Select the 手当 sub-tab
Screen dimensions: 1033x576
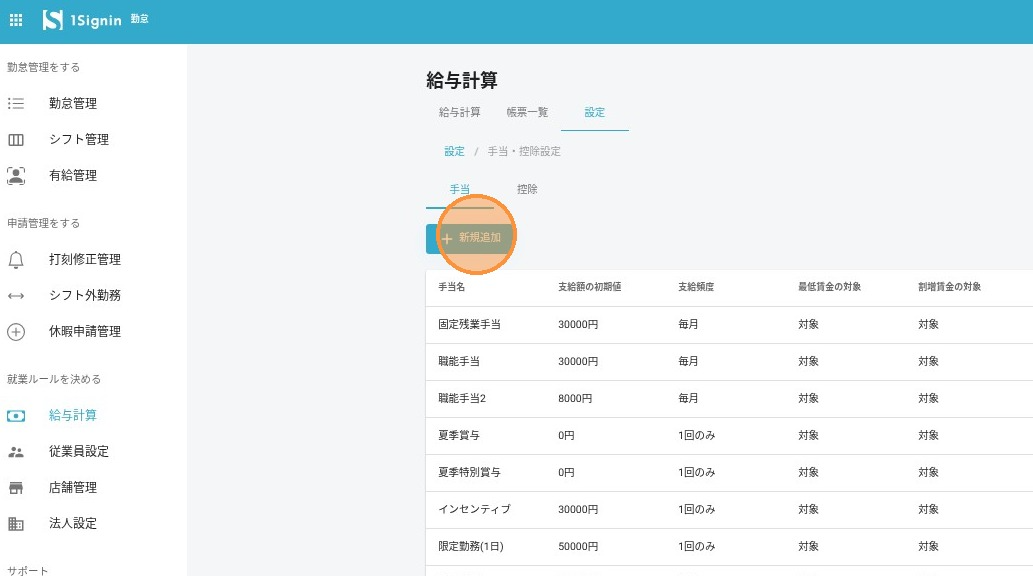click(460, 189)
